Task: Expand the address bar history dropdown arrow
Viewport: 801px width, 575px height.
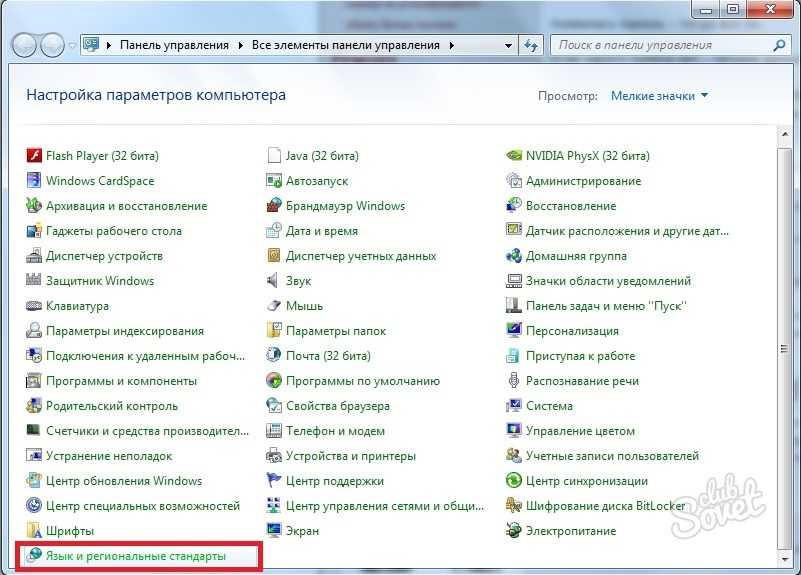Action: click(x=508, y=45)
